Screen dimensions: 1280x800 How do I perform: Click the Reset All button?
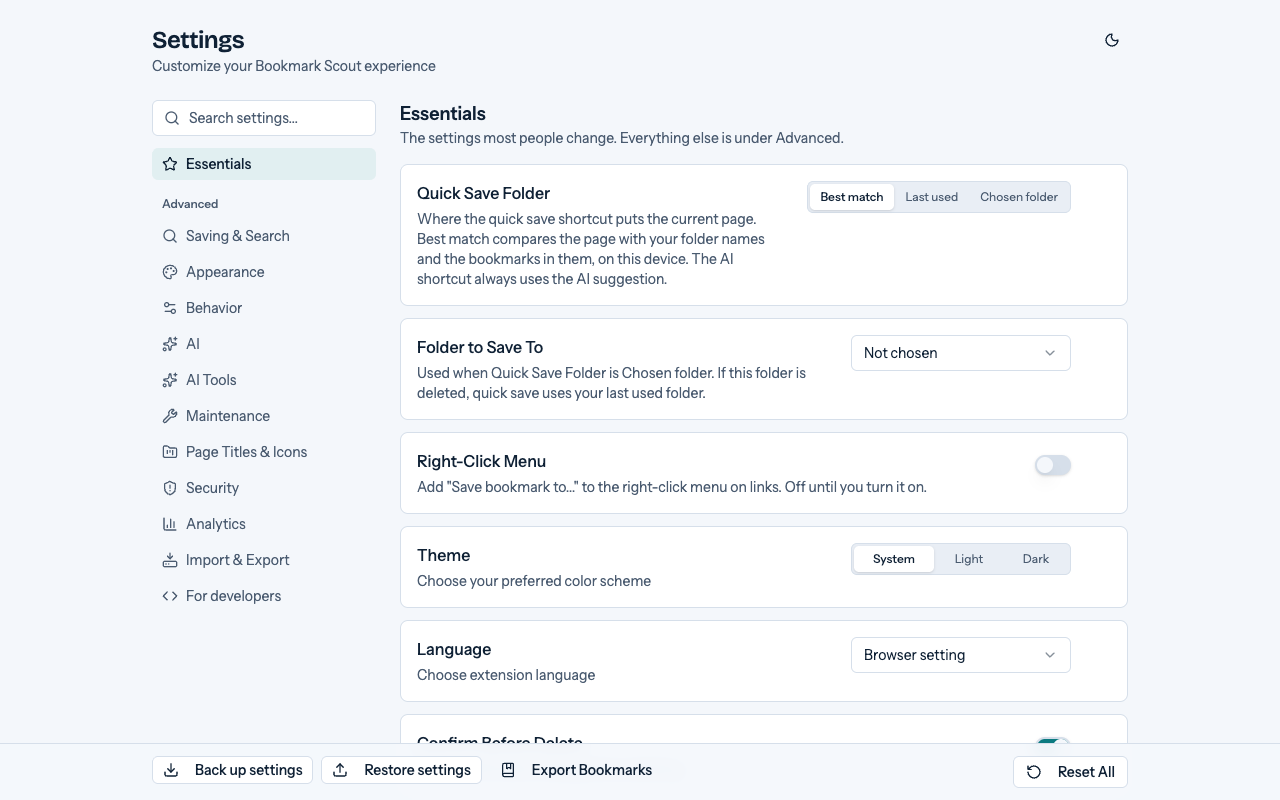[x=1070, y=772]
